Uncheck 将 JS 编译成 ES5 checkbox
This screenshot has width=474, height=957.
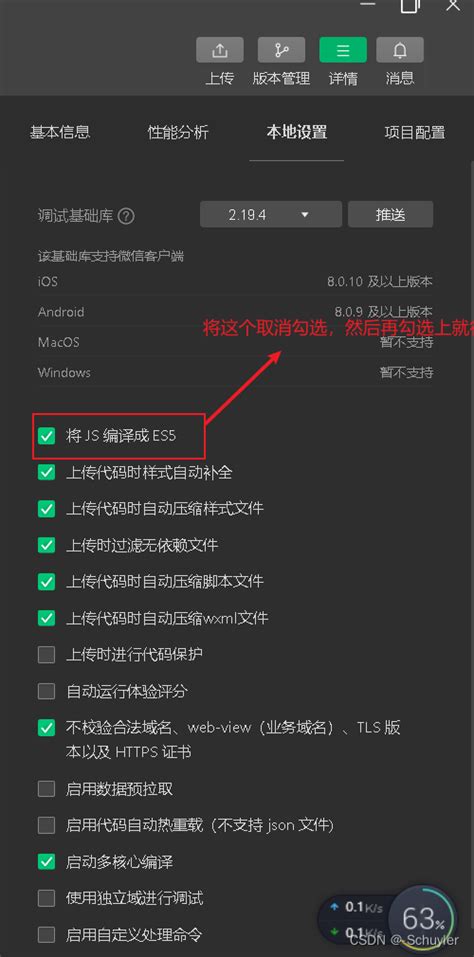point(46,436)
